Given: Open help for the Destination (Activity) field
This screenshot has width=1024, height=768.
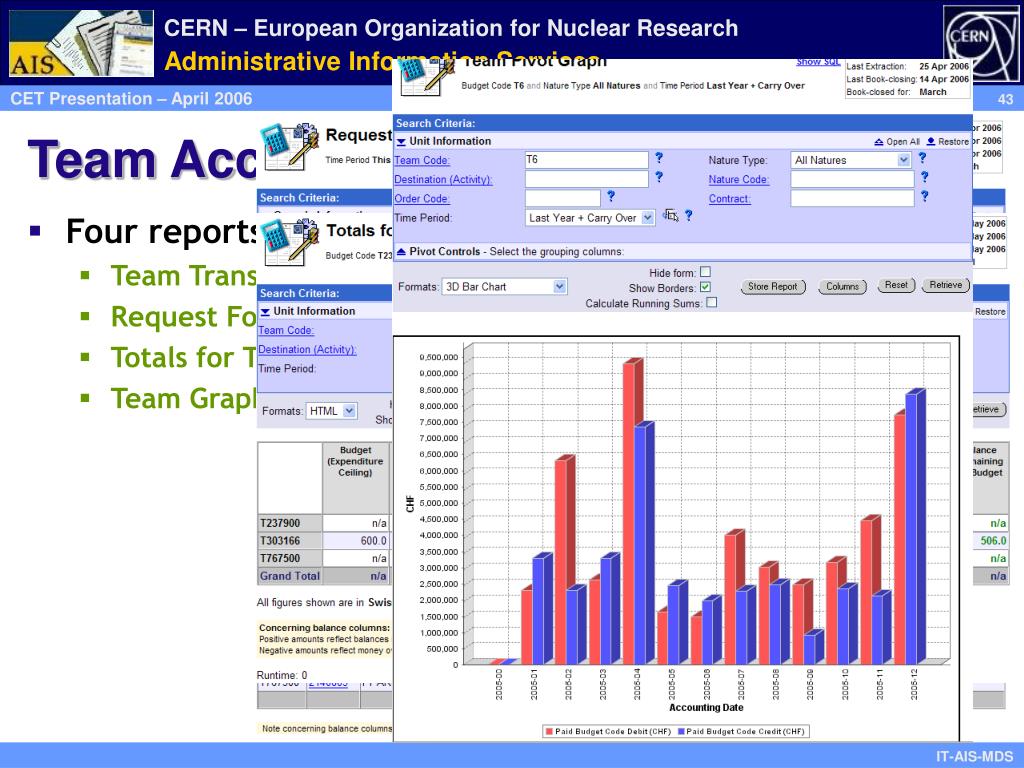Looking at the screenshot, I should 659,177.
